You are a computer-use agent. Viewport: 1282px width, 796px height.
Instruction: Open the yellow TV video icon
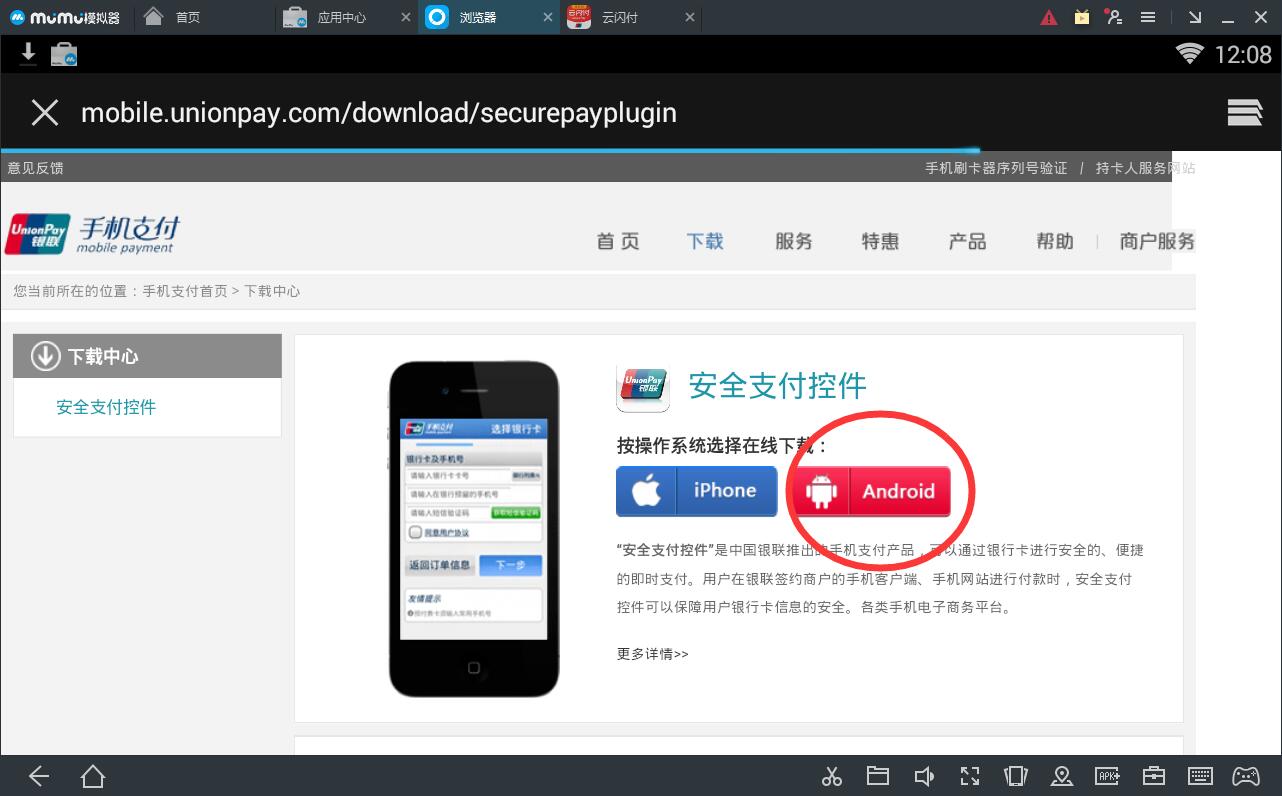(x=1082, y=17)
